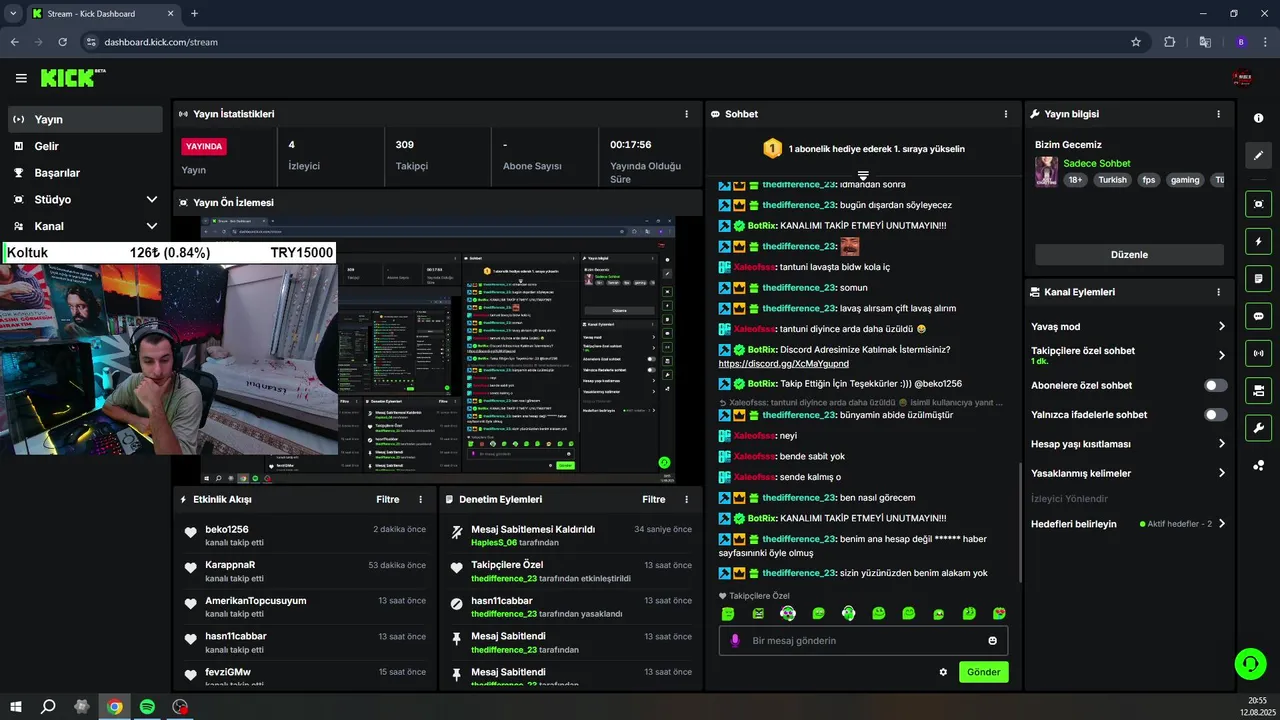Open the hamburger menu beside KICK logo
The height and width of the screenshot is (720, 1280).
(21, 78)
